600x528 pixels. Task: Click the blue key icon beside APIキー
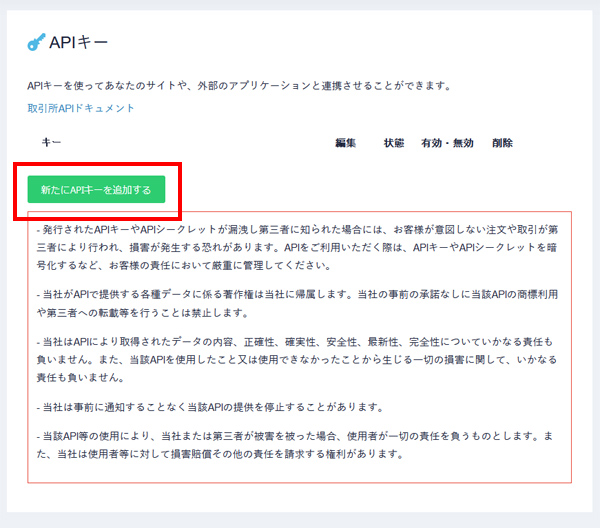(x=36, y=42)
